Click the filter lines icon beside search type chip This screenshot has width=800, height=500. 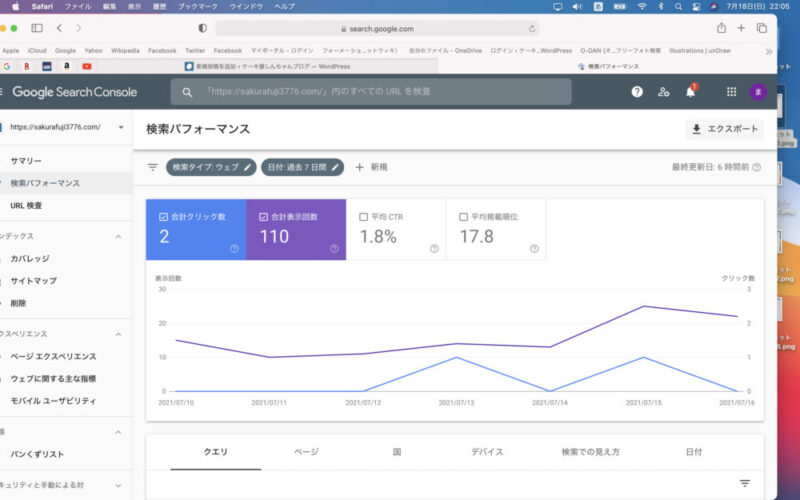pyautogui.click(x=153, y=167)
